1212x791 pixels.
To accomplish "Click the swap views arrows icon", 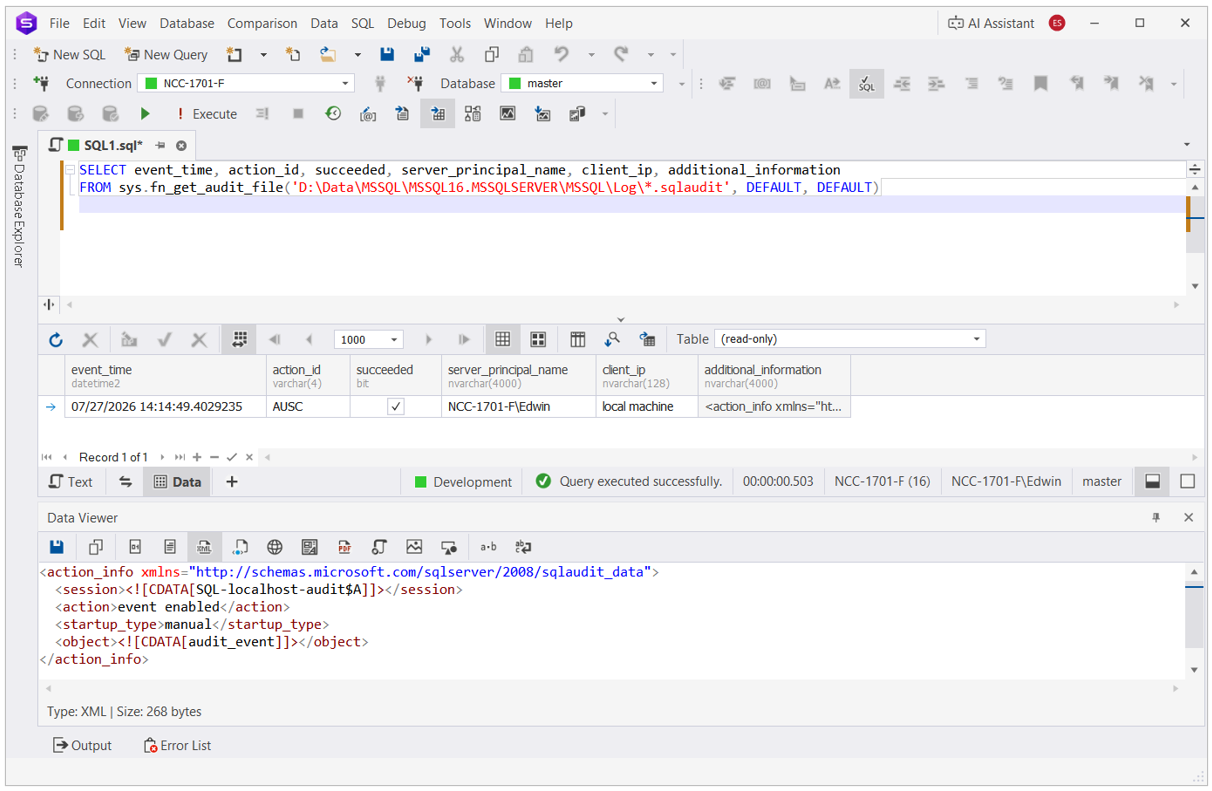I will pyautogui.click(x=125, y=482).
